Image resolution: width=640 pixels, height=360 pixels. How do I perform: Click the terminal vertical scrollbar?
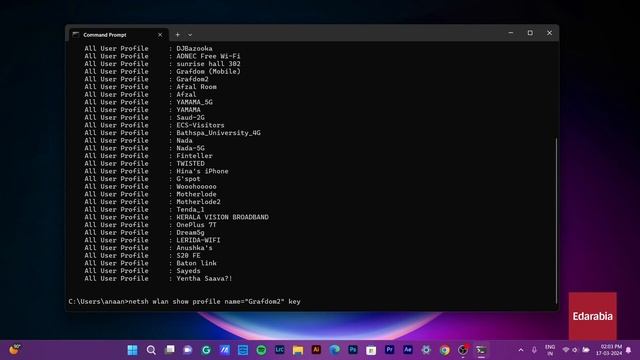tap(556, 220)
